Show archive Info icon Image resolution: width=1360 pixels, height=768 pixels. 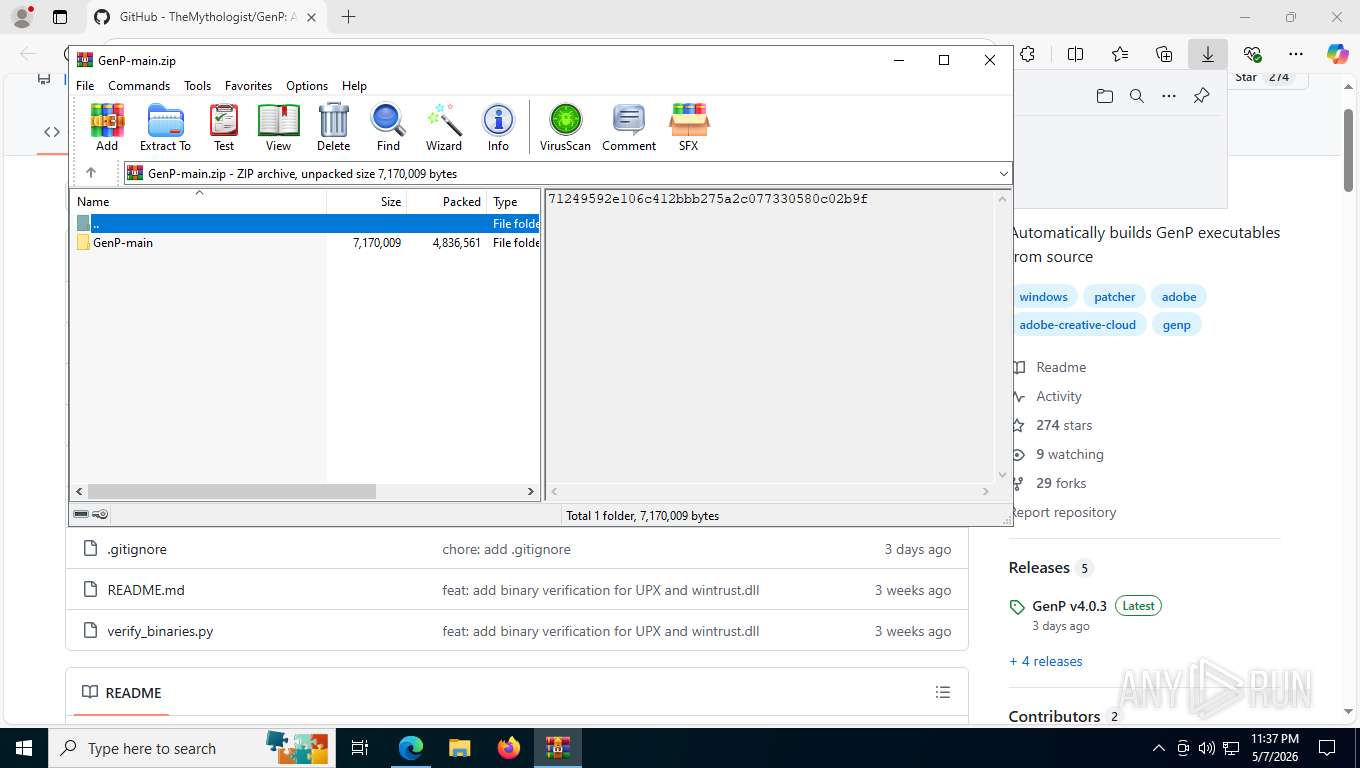click(x=498, y=127)
